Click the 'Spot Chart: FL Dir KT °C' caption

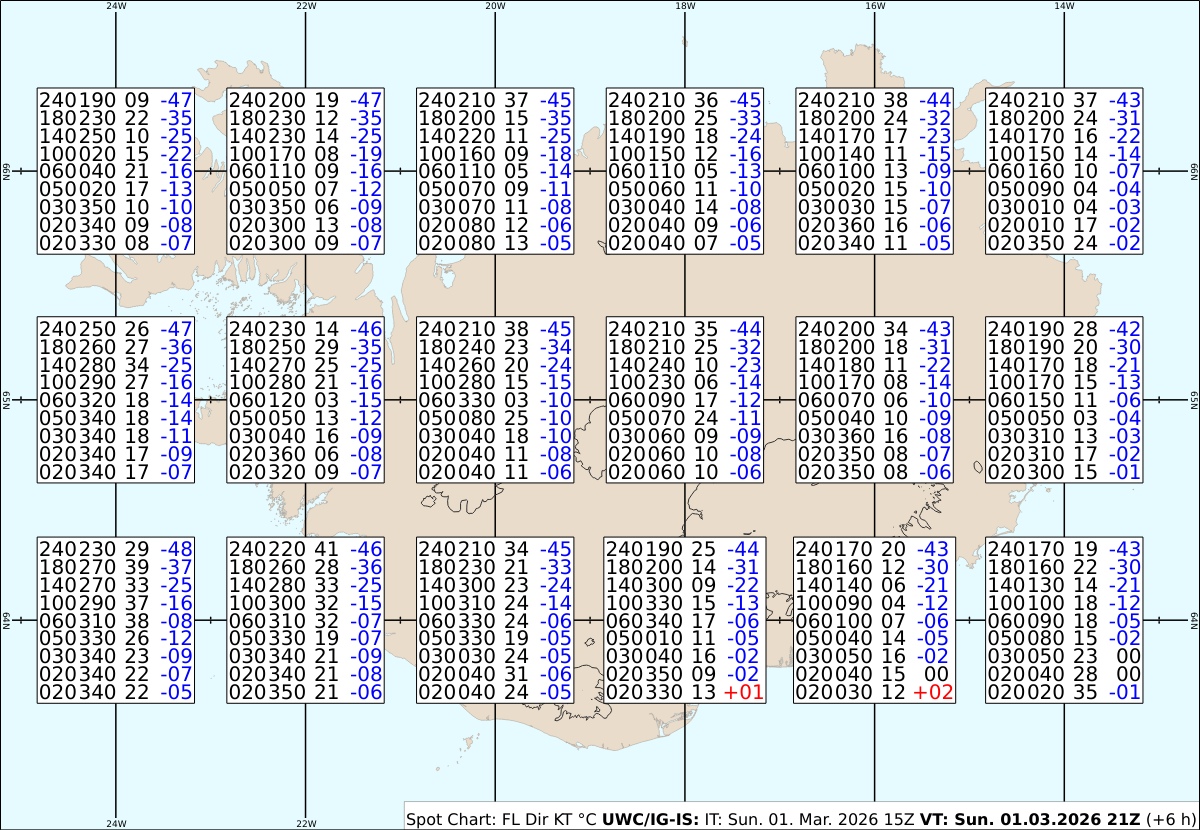(x=501, y=818)
